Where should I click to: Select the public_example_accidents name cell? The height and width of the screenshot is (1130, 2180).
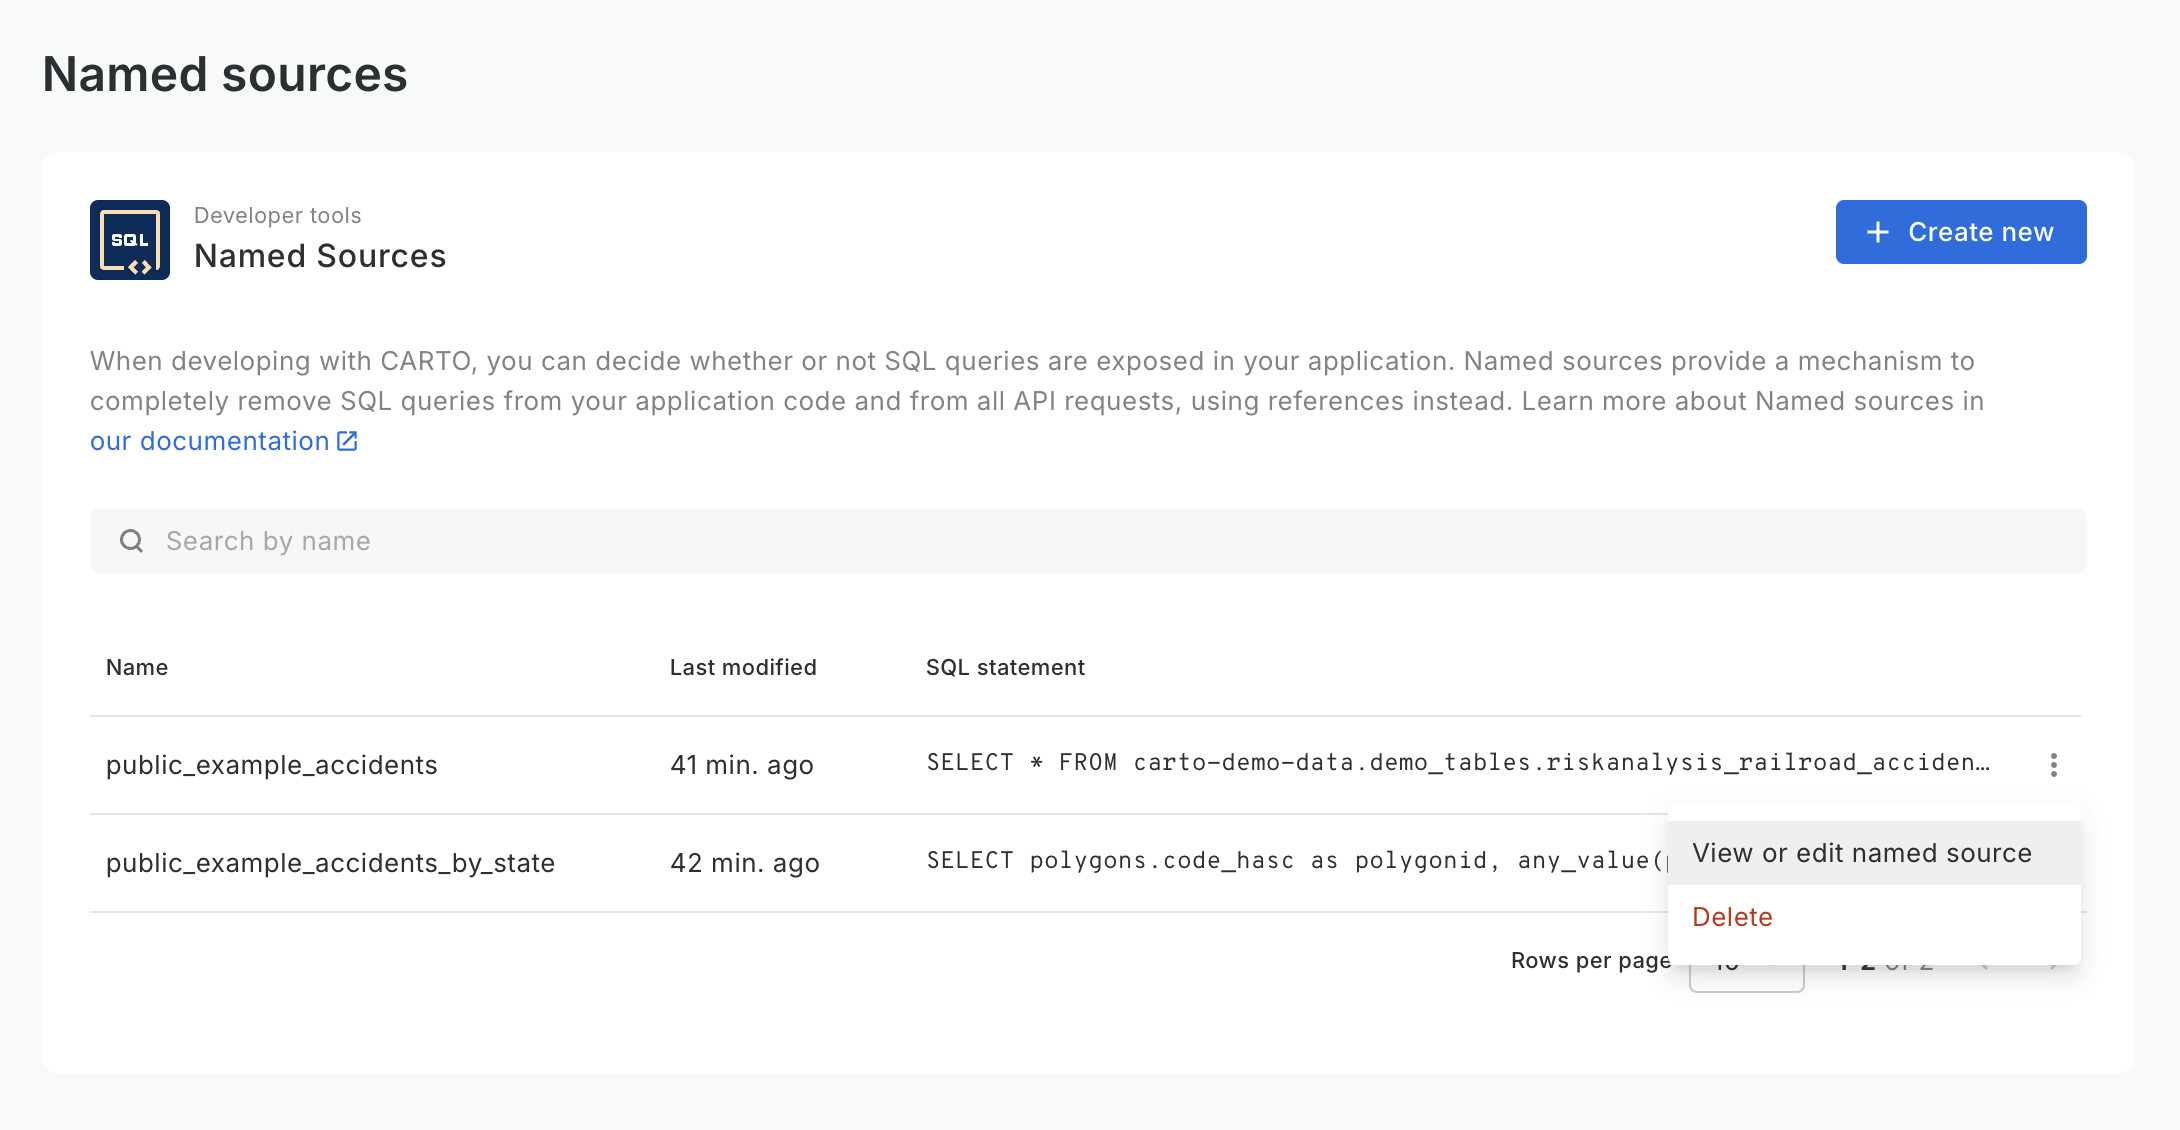(x=272, y=765)
